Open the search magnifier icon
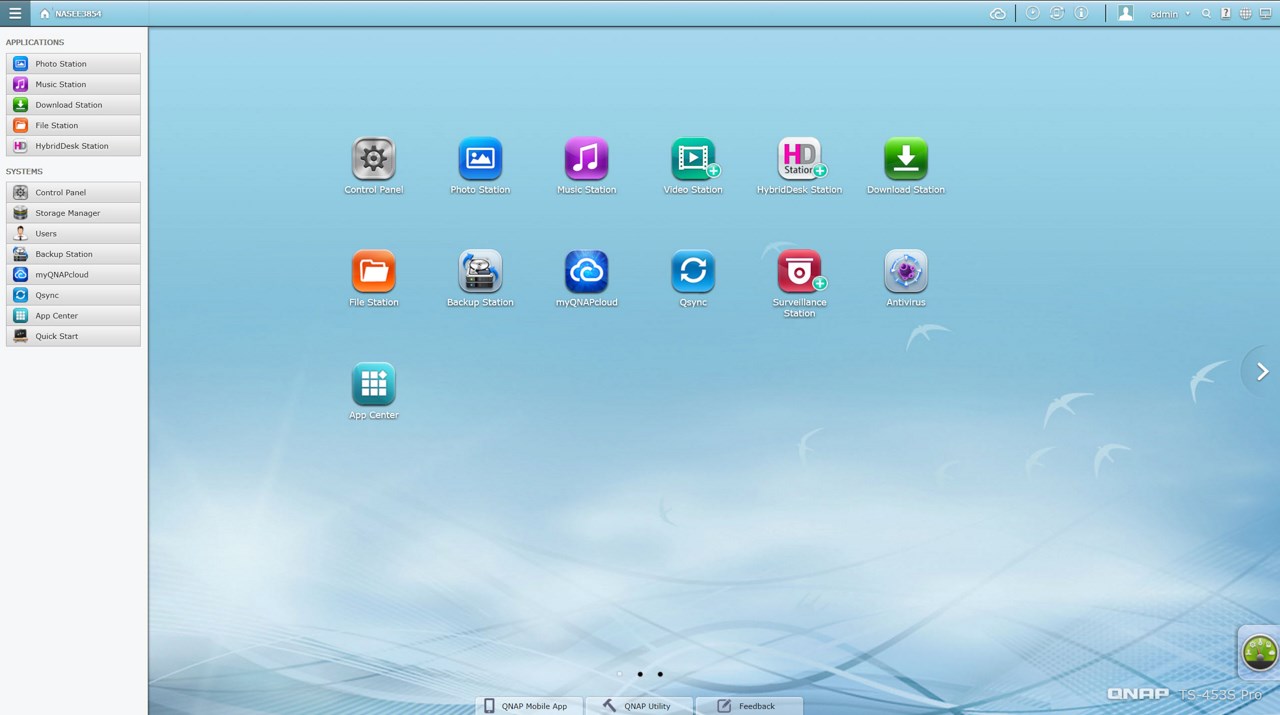Viewport: 1280px width, 715px height. [x=1207, y=14]
